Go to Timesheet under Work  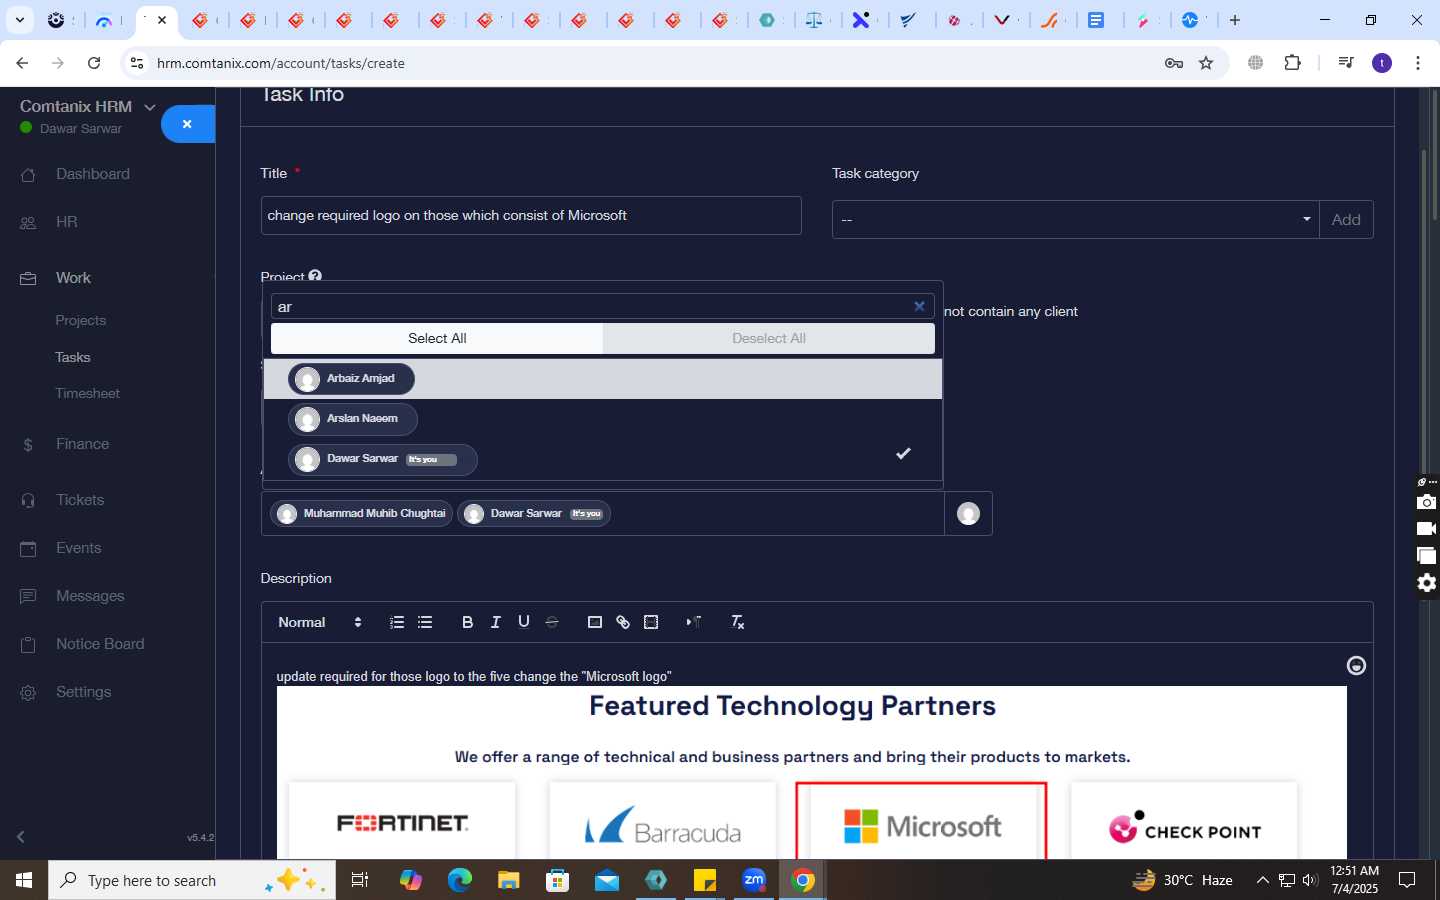[x=87, y=393]
